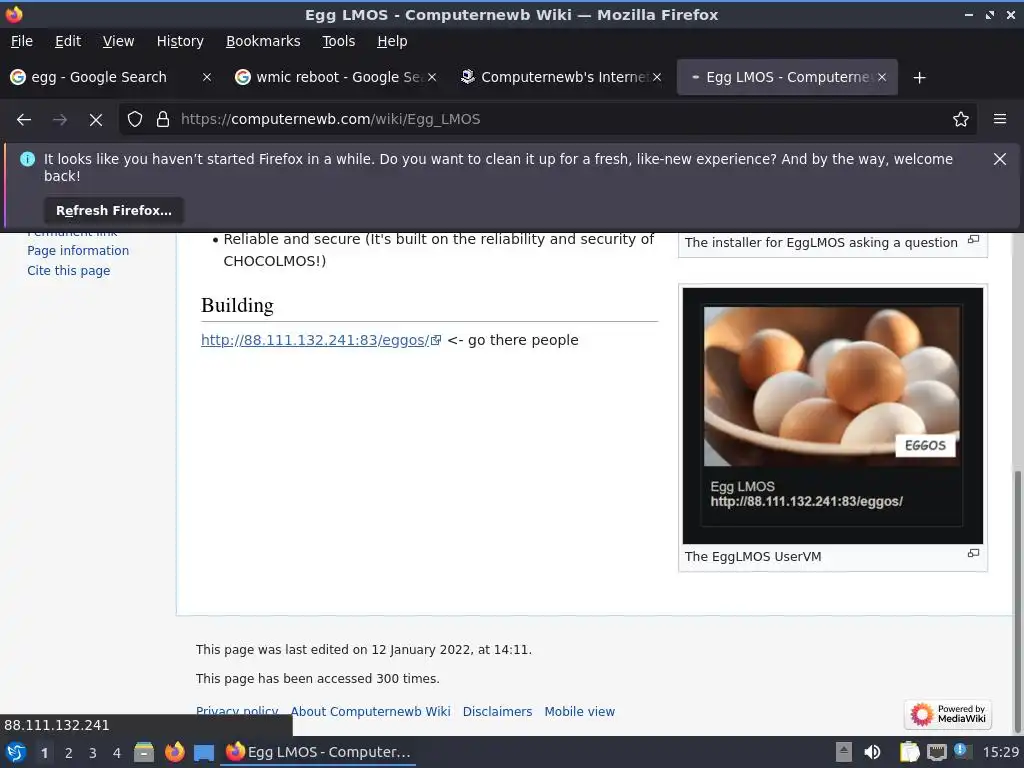
Task: Click the Powered by MediaWiki badge
Action: click(x=948, y=714)
